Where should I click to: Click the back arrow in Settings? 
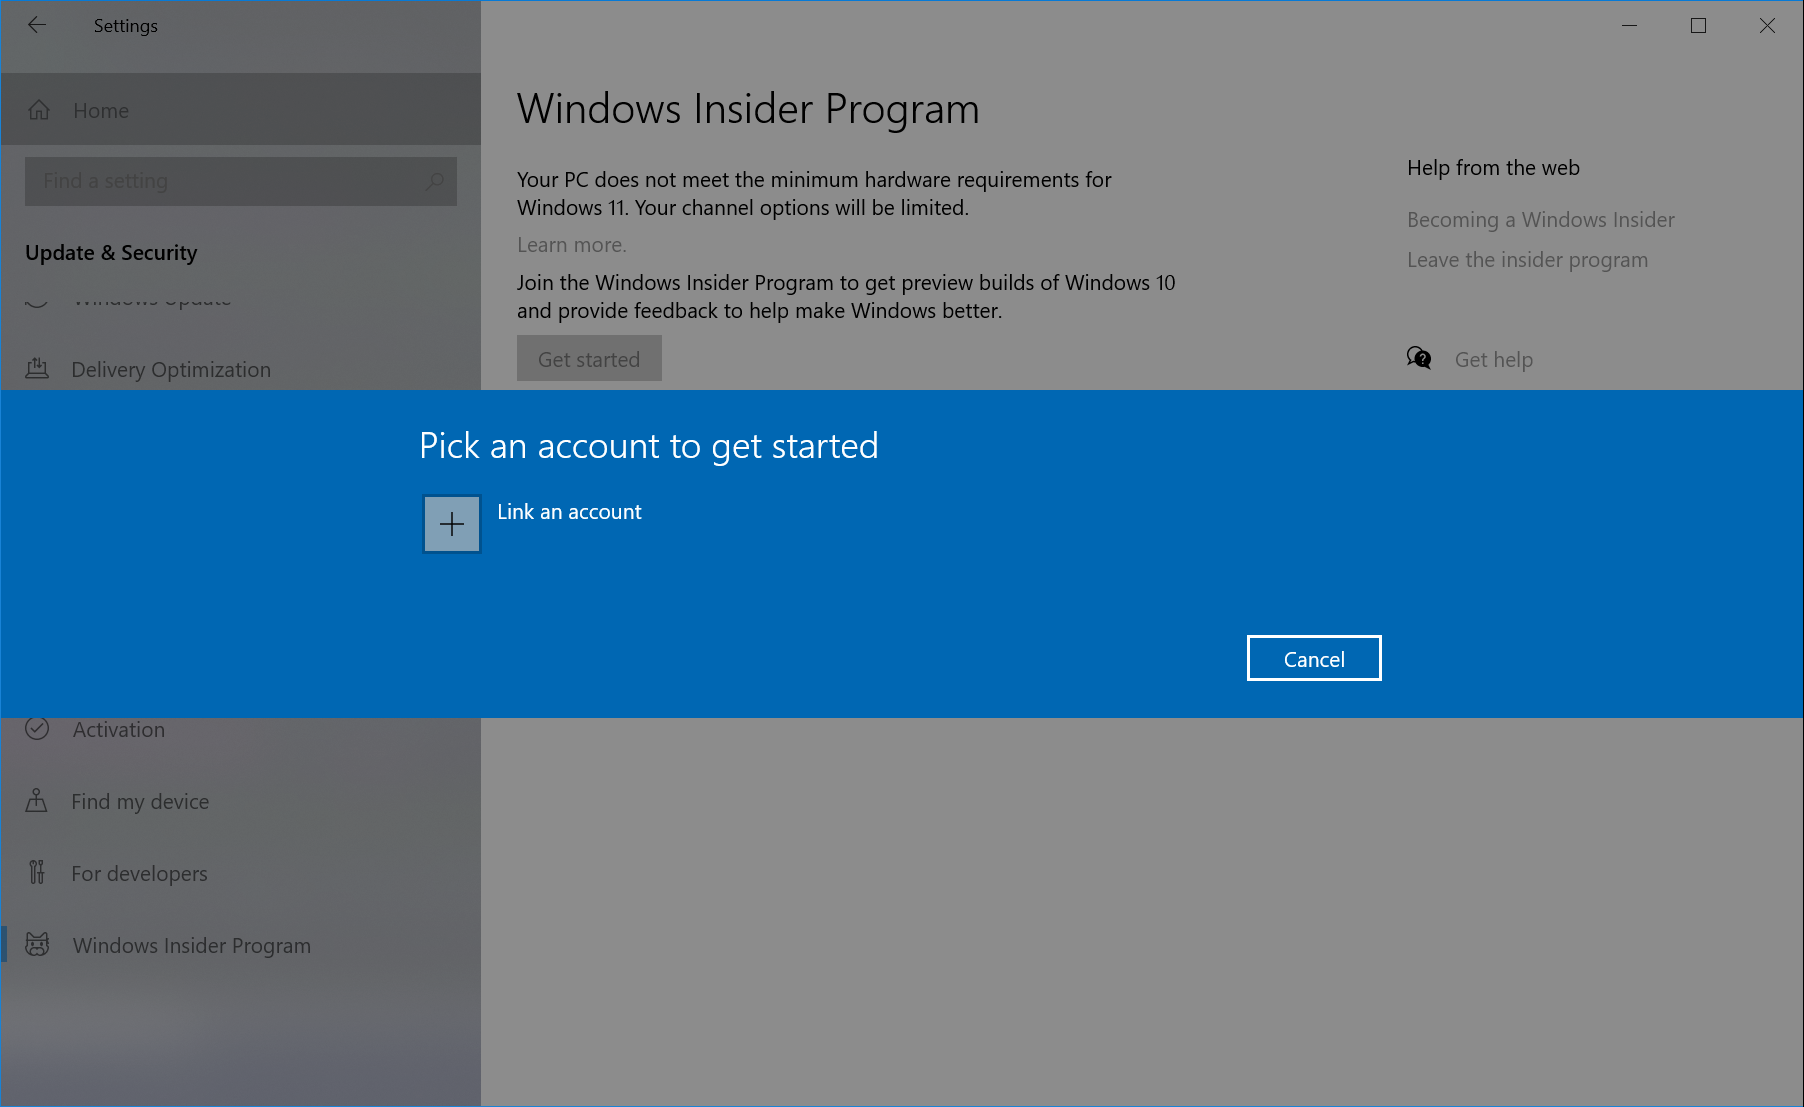[x=37, y=26]
